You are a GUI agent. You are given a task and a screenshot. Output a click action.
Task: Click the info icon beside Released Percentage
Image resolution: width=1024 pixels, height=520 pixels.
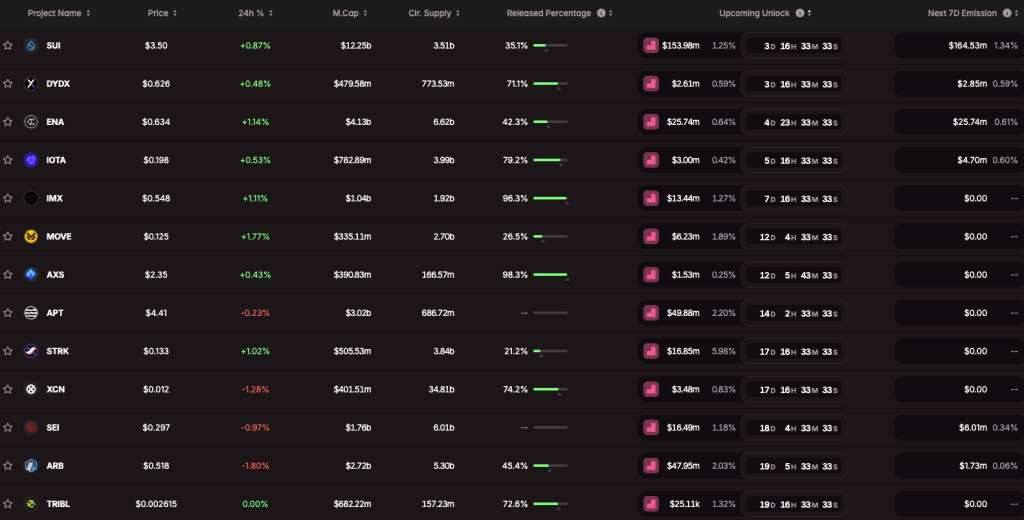pos(601,13)
